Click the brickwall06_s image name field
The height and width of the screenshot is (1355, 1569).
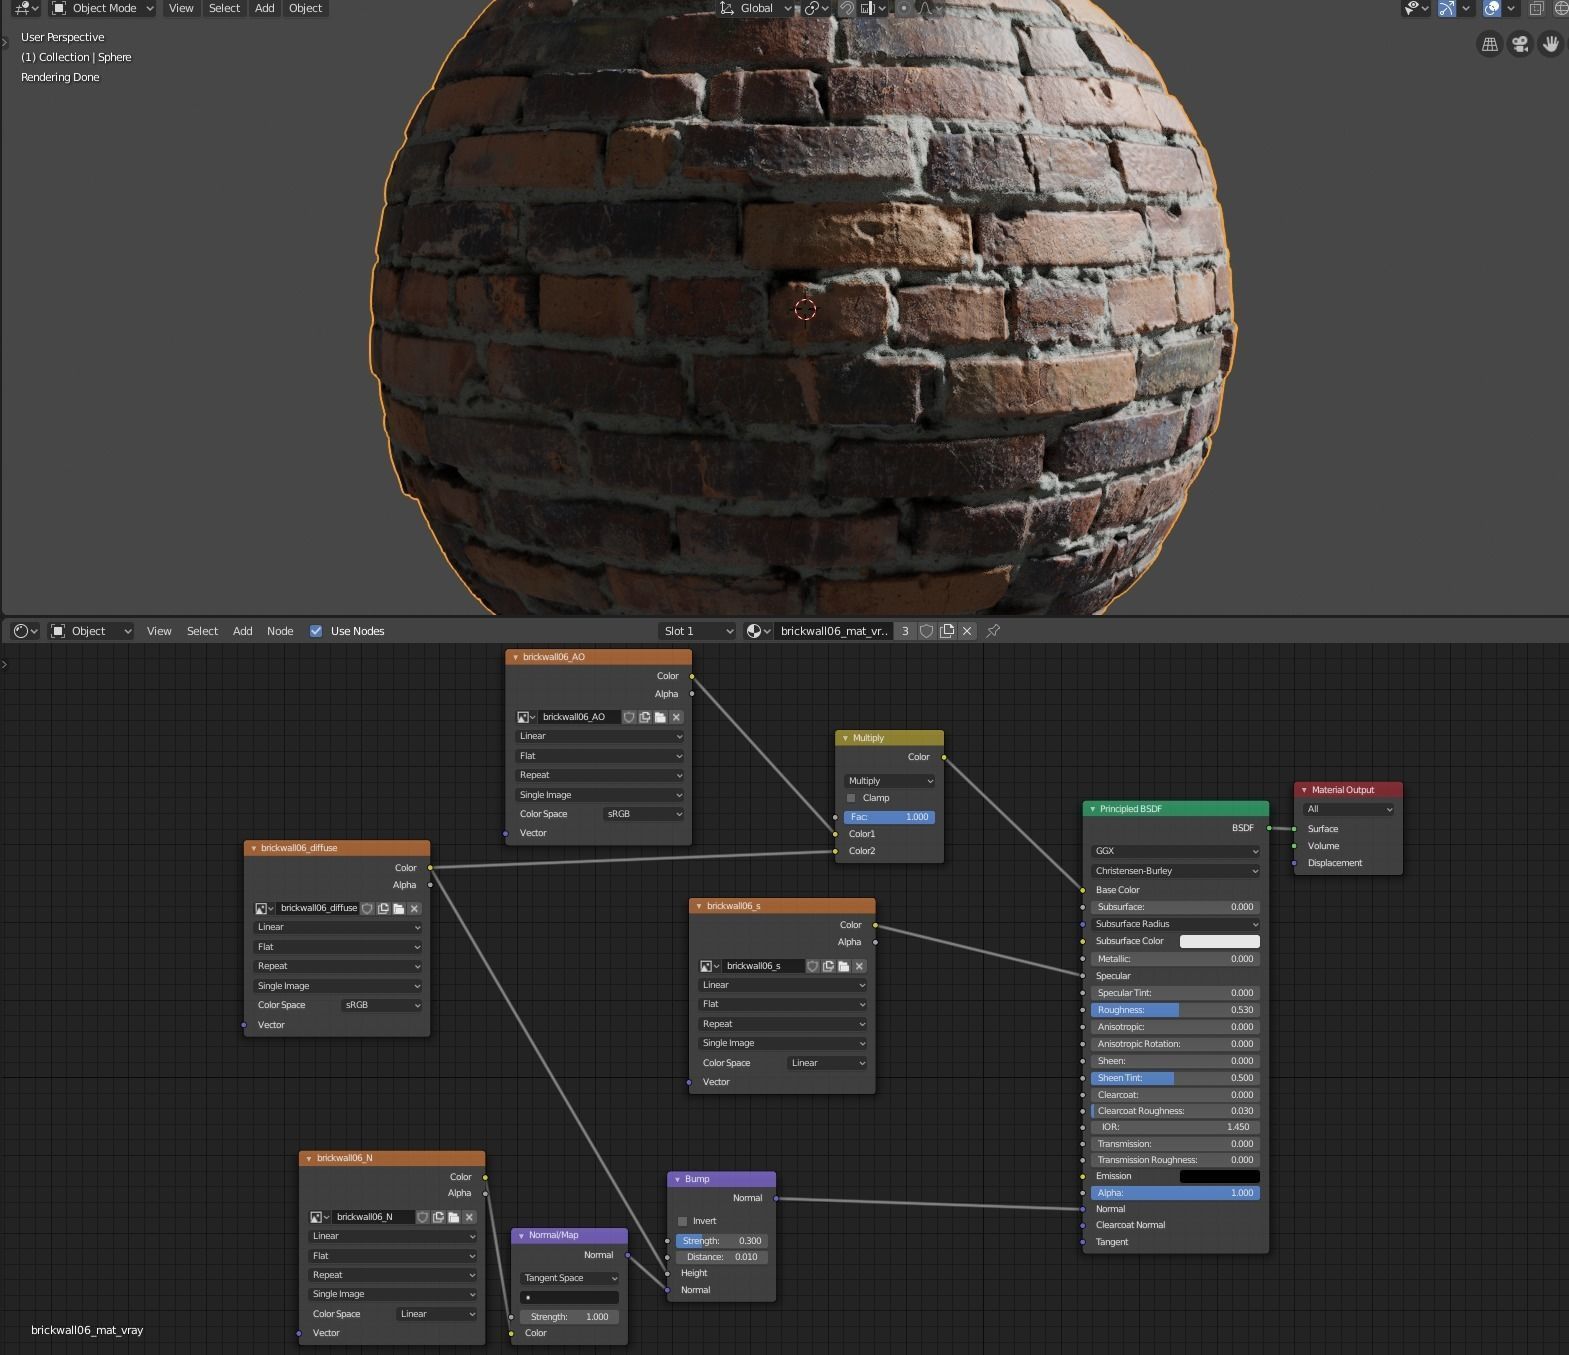coord(764,966)
